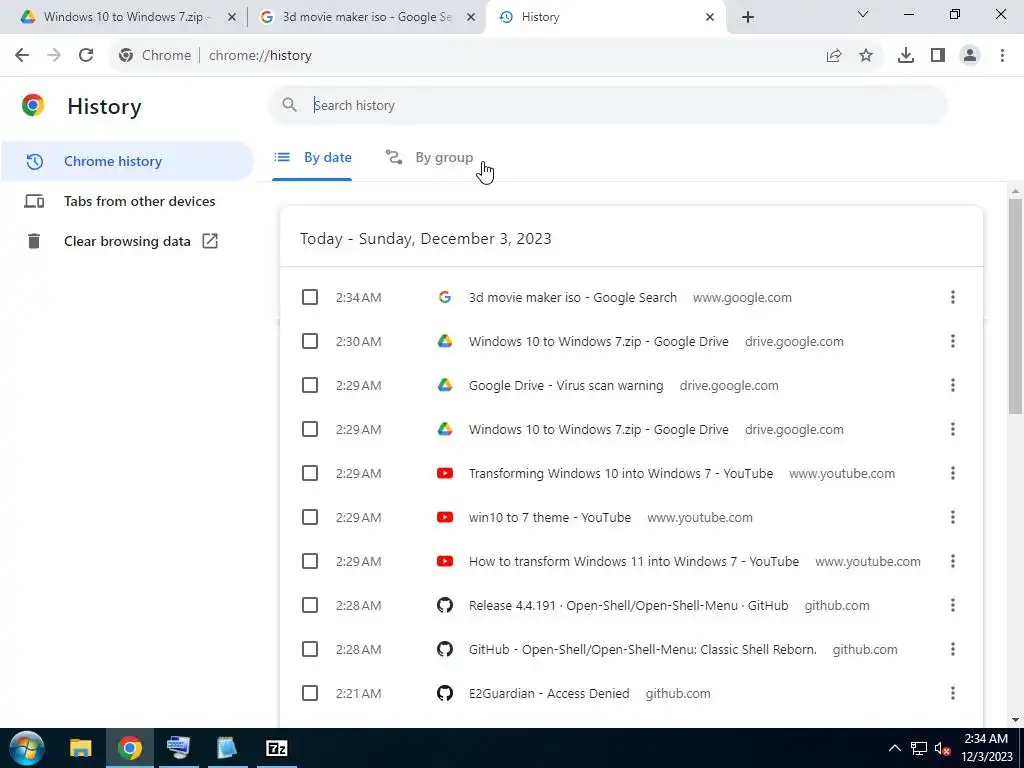
Task: Open actions menu for Virus scan warning entry
Action: click(953, 385)
